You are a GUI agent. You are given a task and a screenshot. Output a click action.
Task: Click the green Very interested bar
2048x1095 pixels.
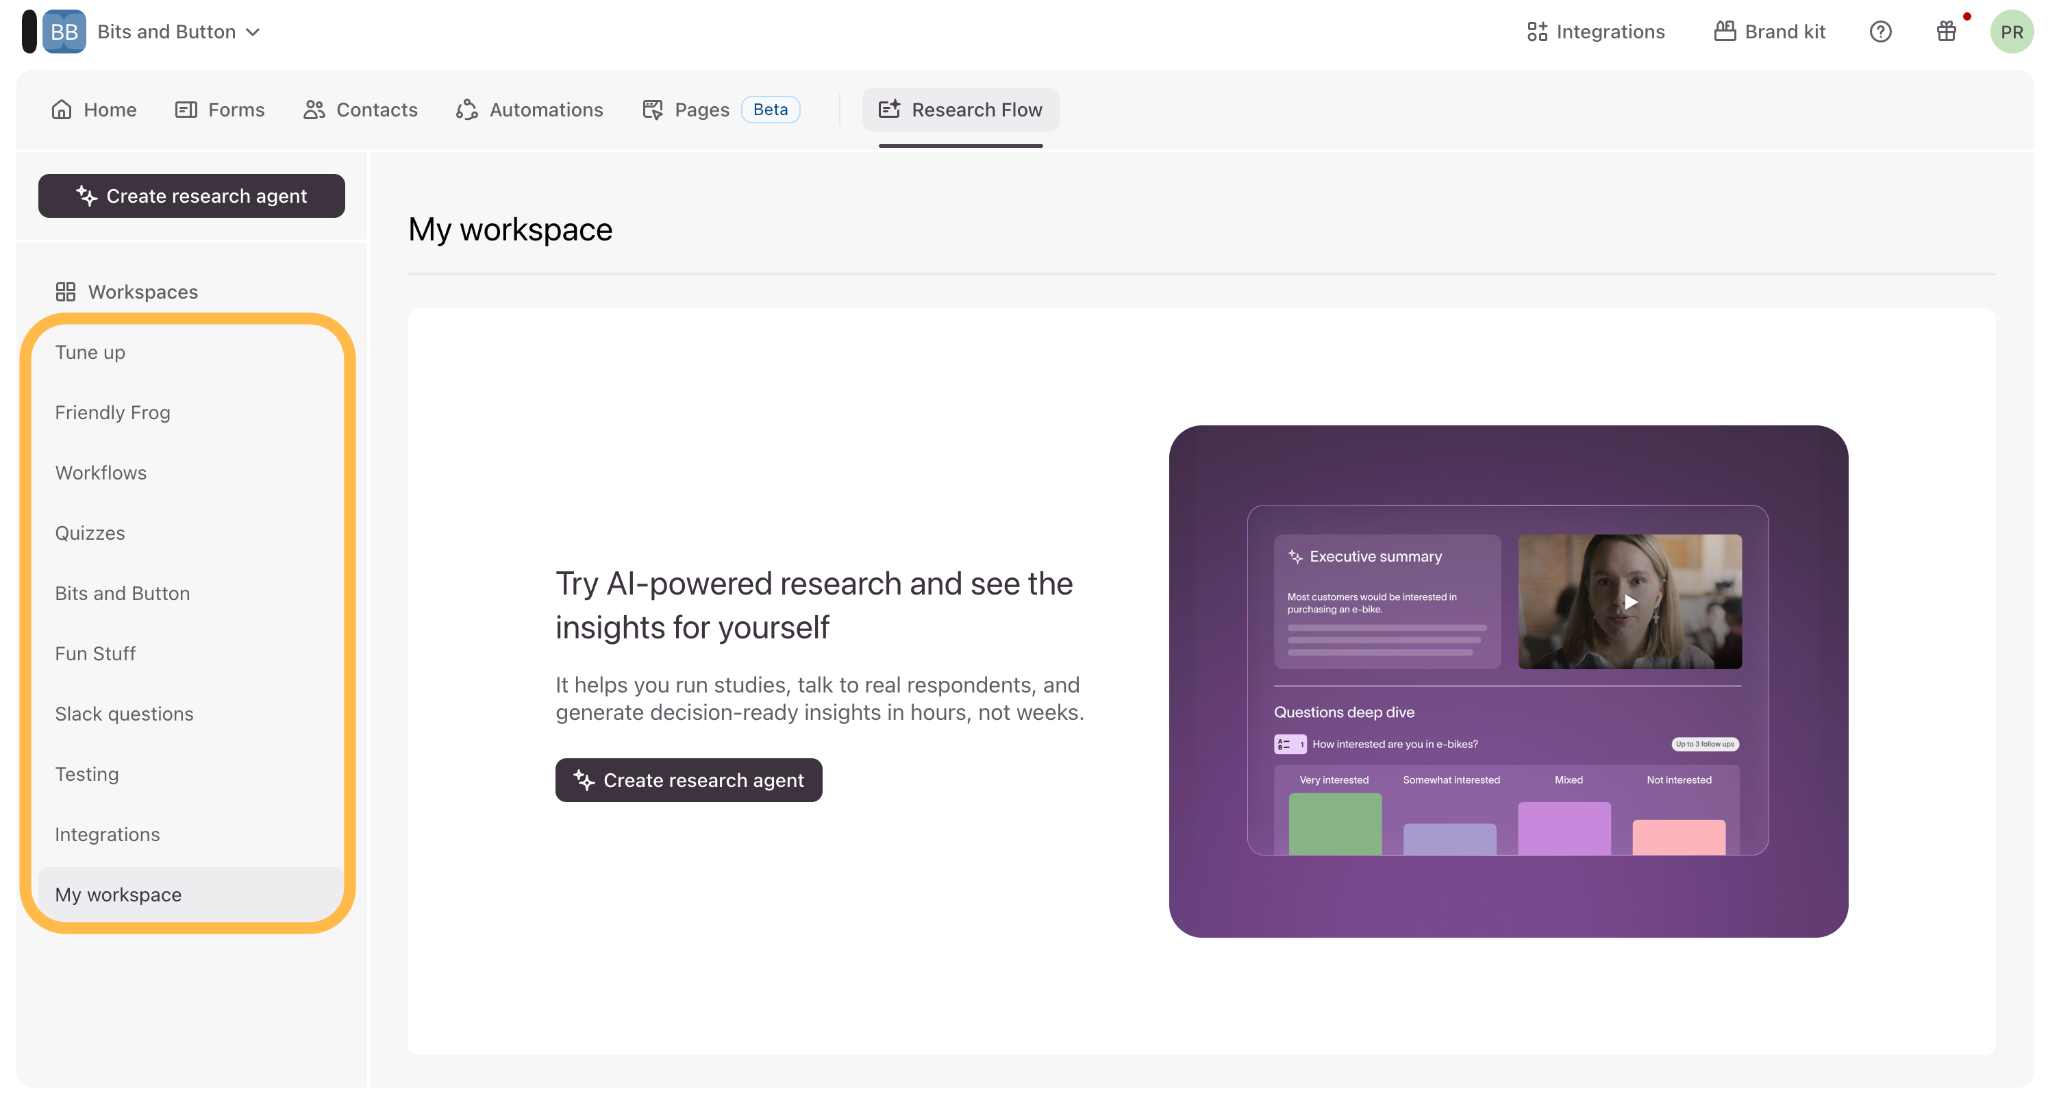point(1335,824)
